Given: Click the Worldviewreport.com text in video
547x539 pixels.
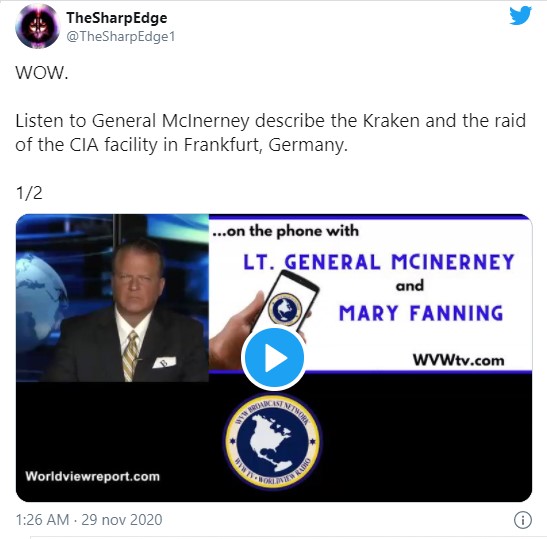Looking at the screenshot, I should tap(92, 476).
